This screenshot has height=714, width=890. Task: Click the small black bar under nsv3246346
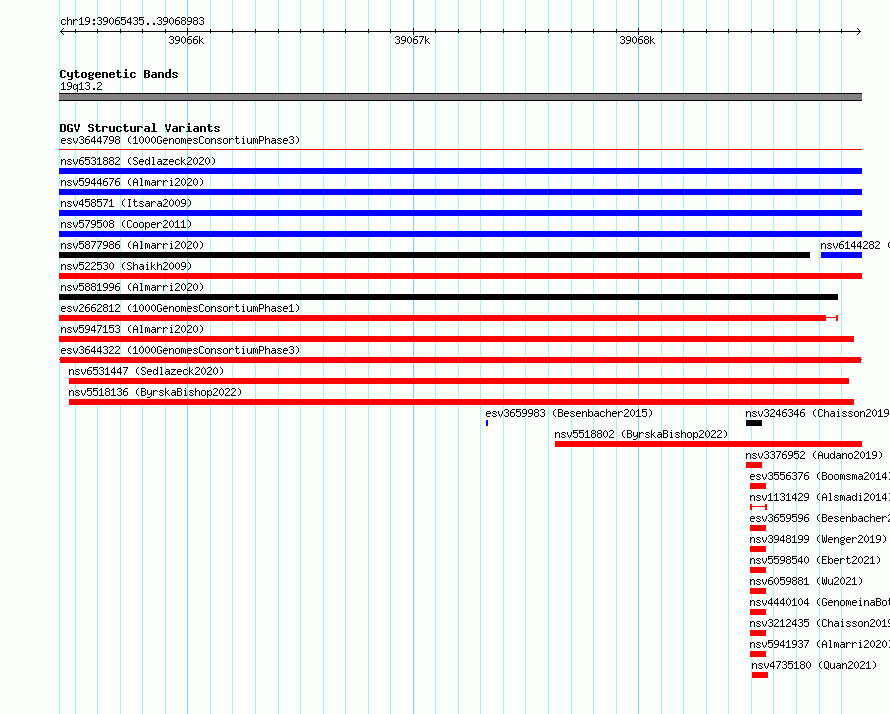754,423
